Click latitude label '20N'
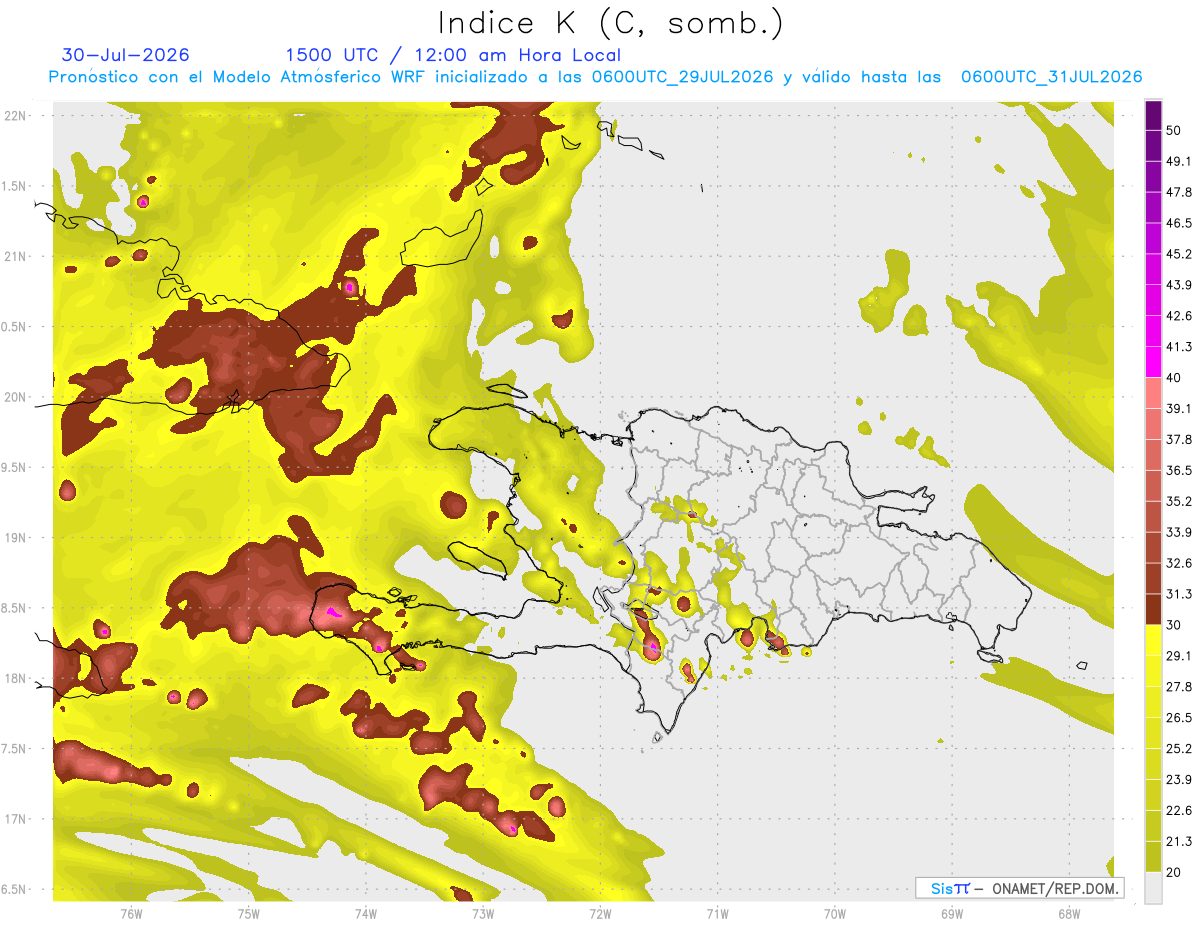Screen dimensions: 1200x927 pos(15,397)
